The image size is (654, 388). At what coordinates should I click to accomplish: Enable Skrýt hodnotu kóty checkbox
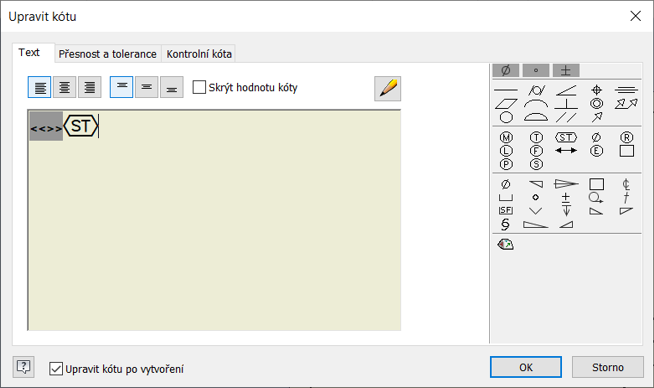pos(199,87)
